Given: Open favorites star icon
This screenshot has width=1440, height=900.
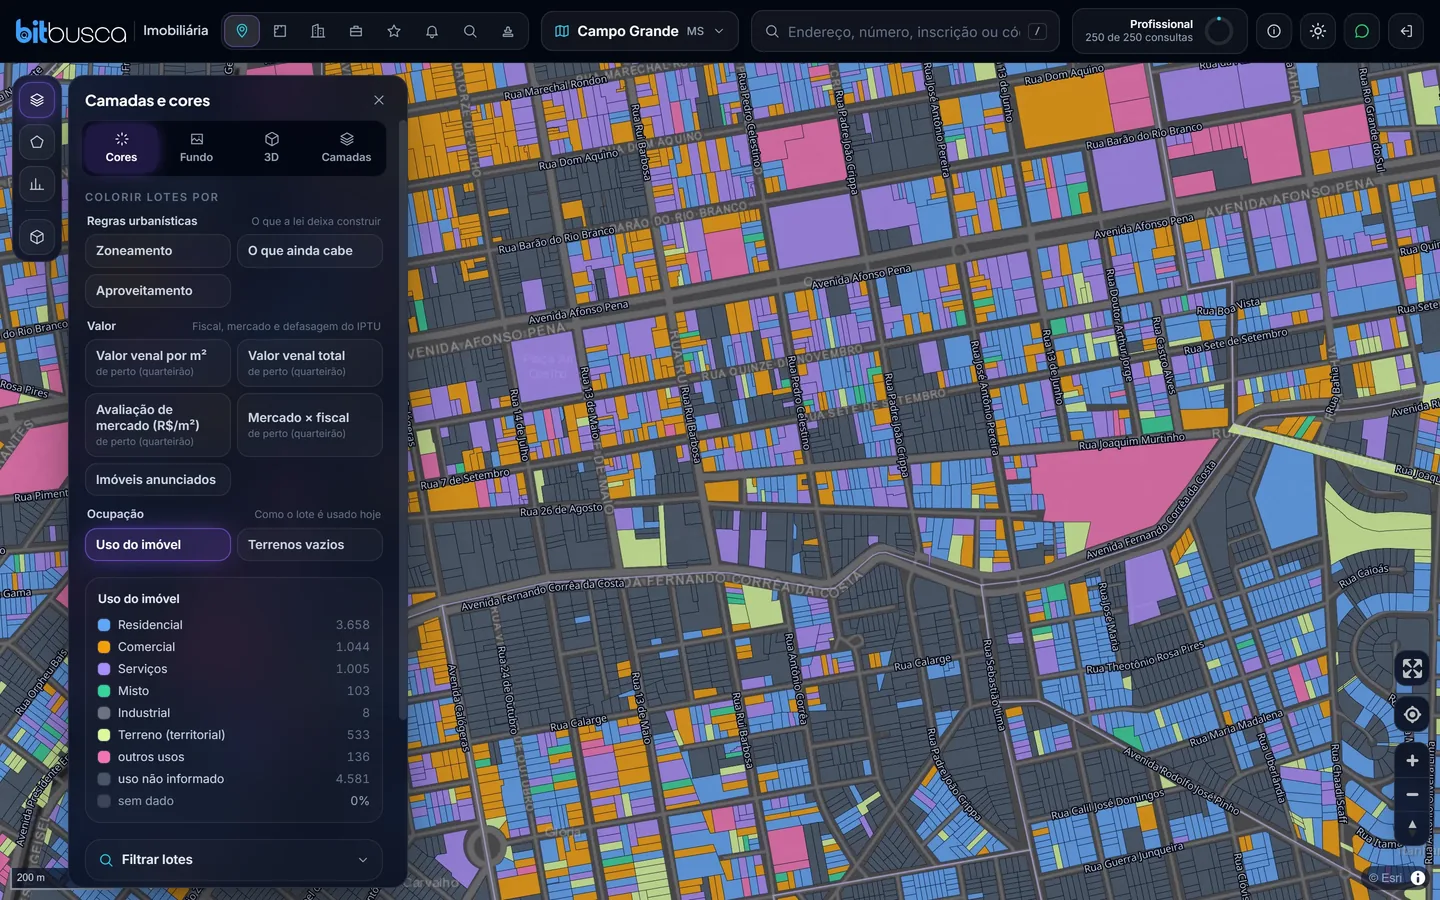Looking at the screenshot, I should (x=394, y=31).
